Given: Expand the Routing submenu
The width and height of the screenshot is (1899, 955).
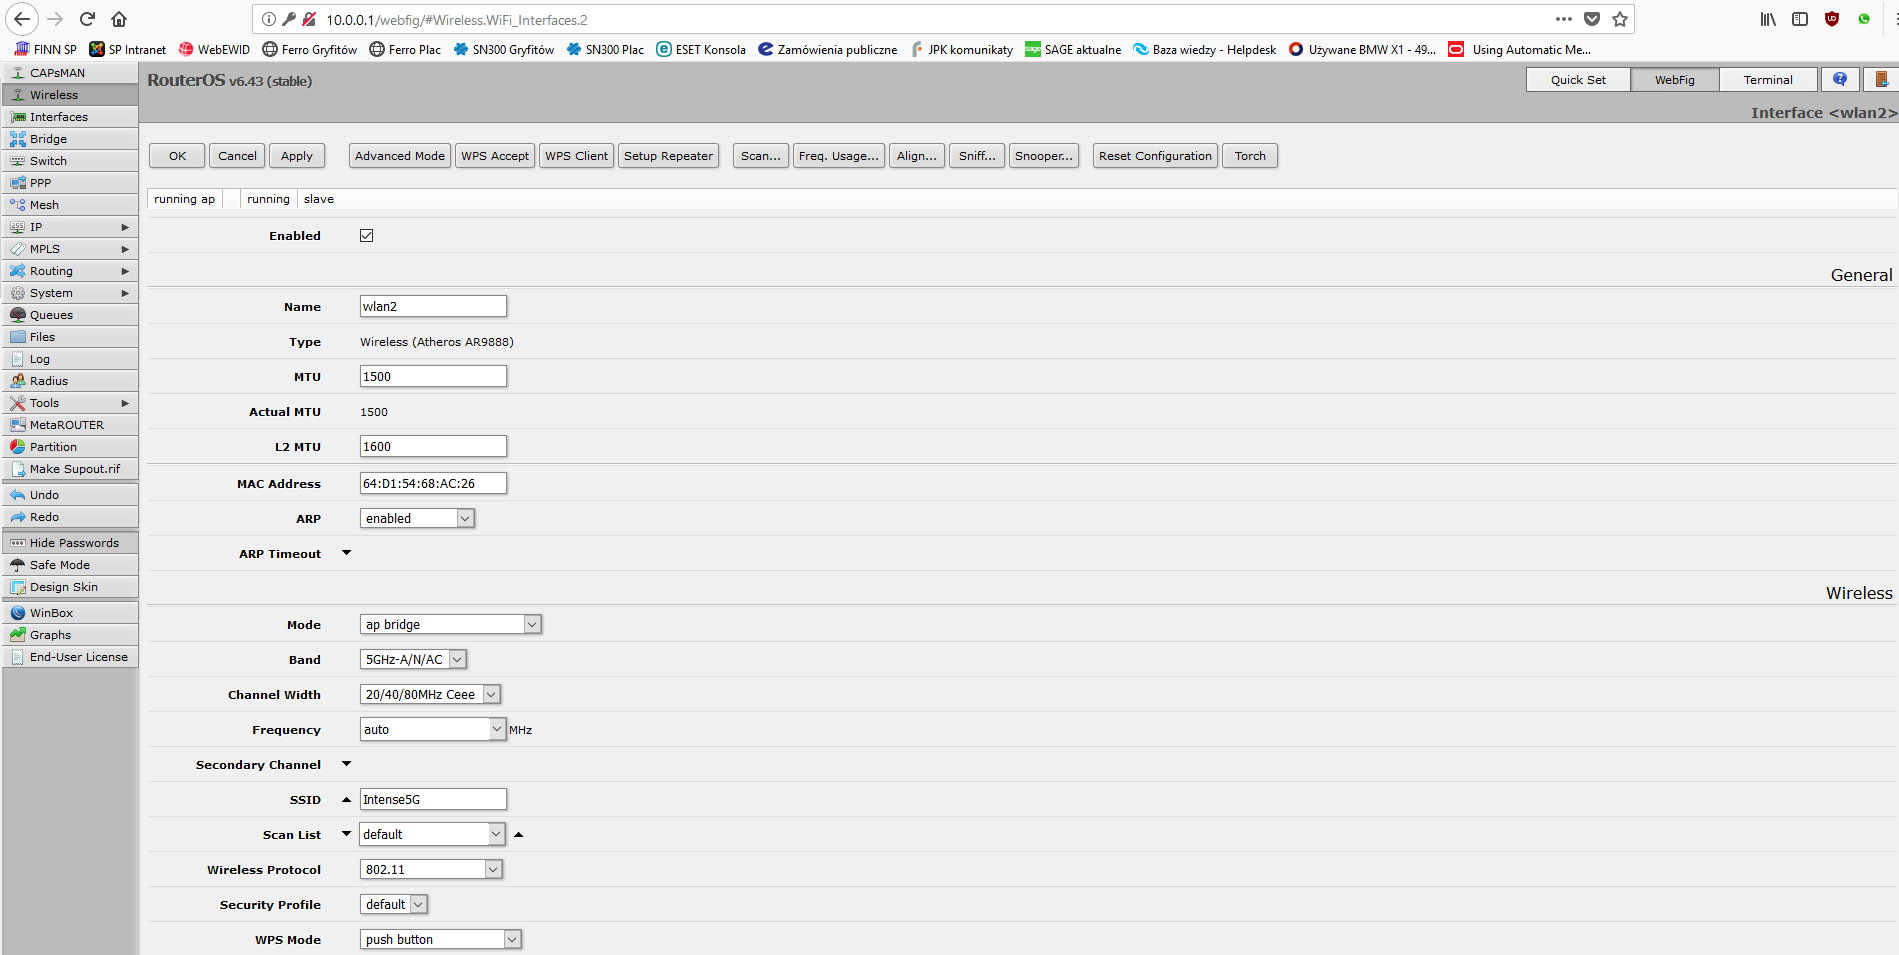Looking at the screenshot, I should point(70,271).
